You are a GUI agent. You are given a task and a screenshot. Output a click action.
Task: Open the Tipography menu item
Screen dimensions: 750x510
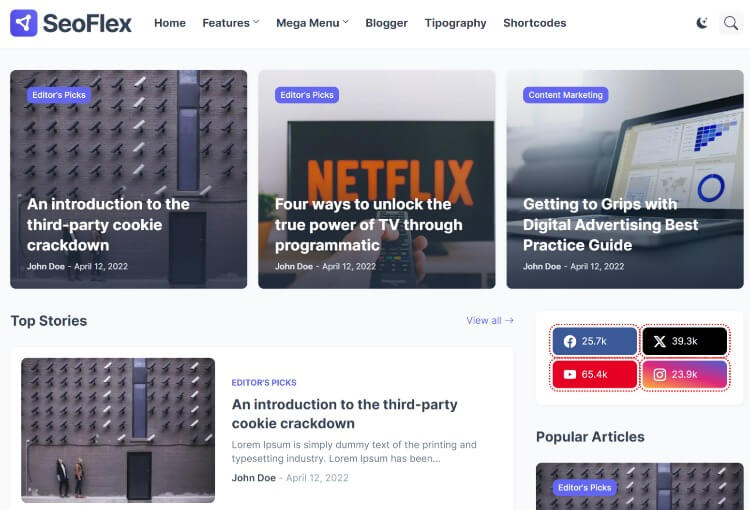[455, 23]
